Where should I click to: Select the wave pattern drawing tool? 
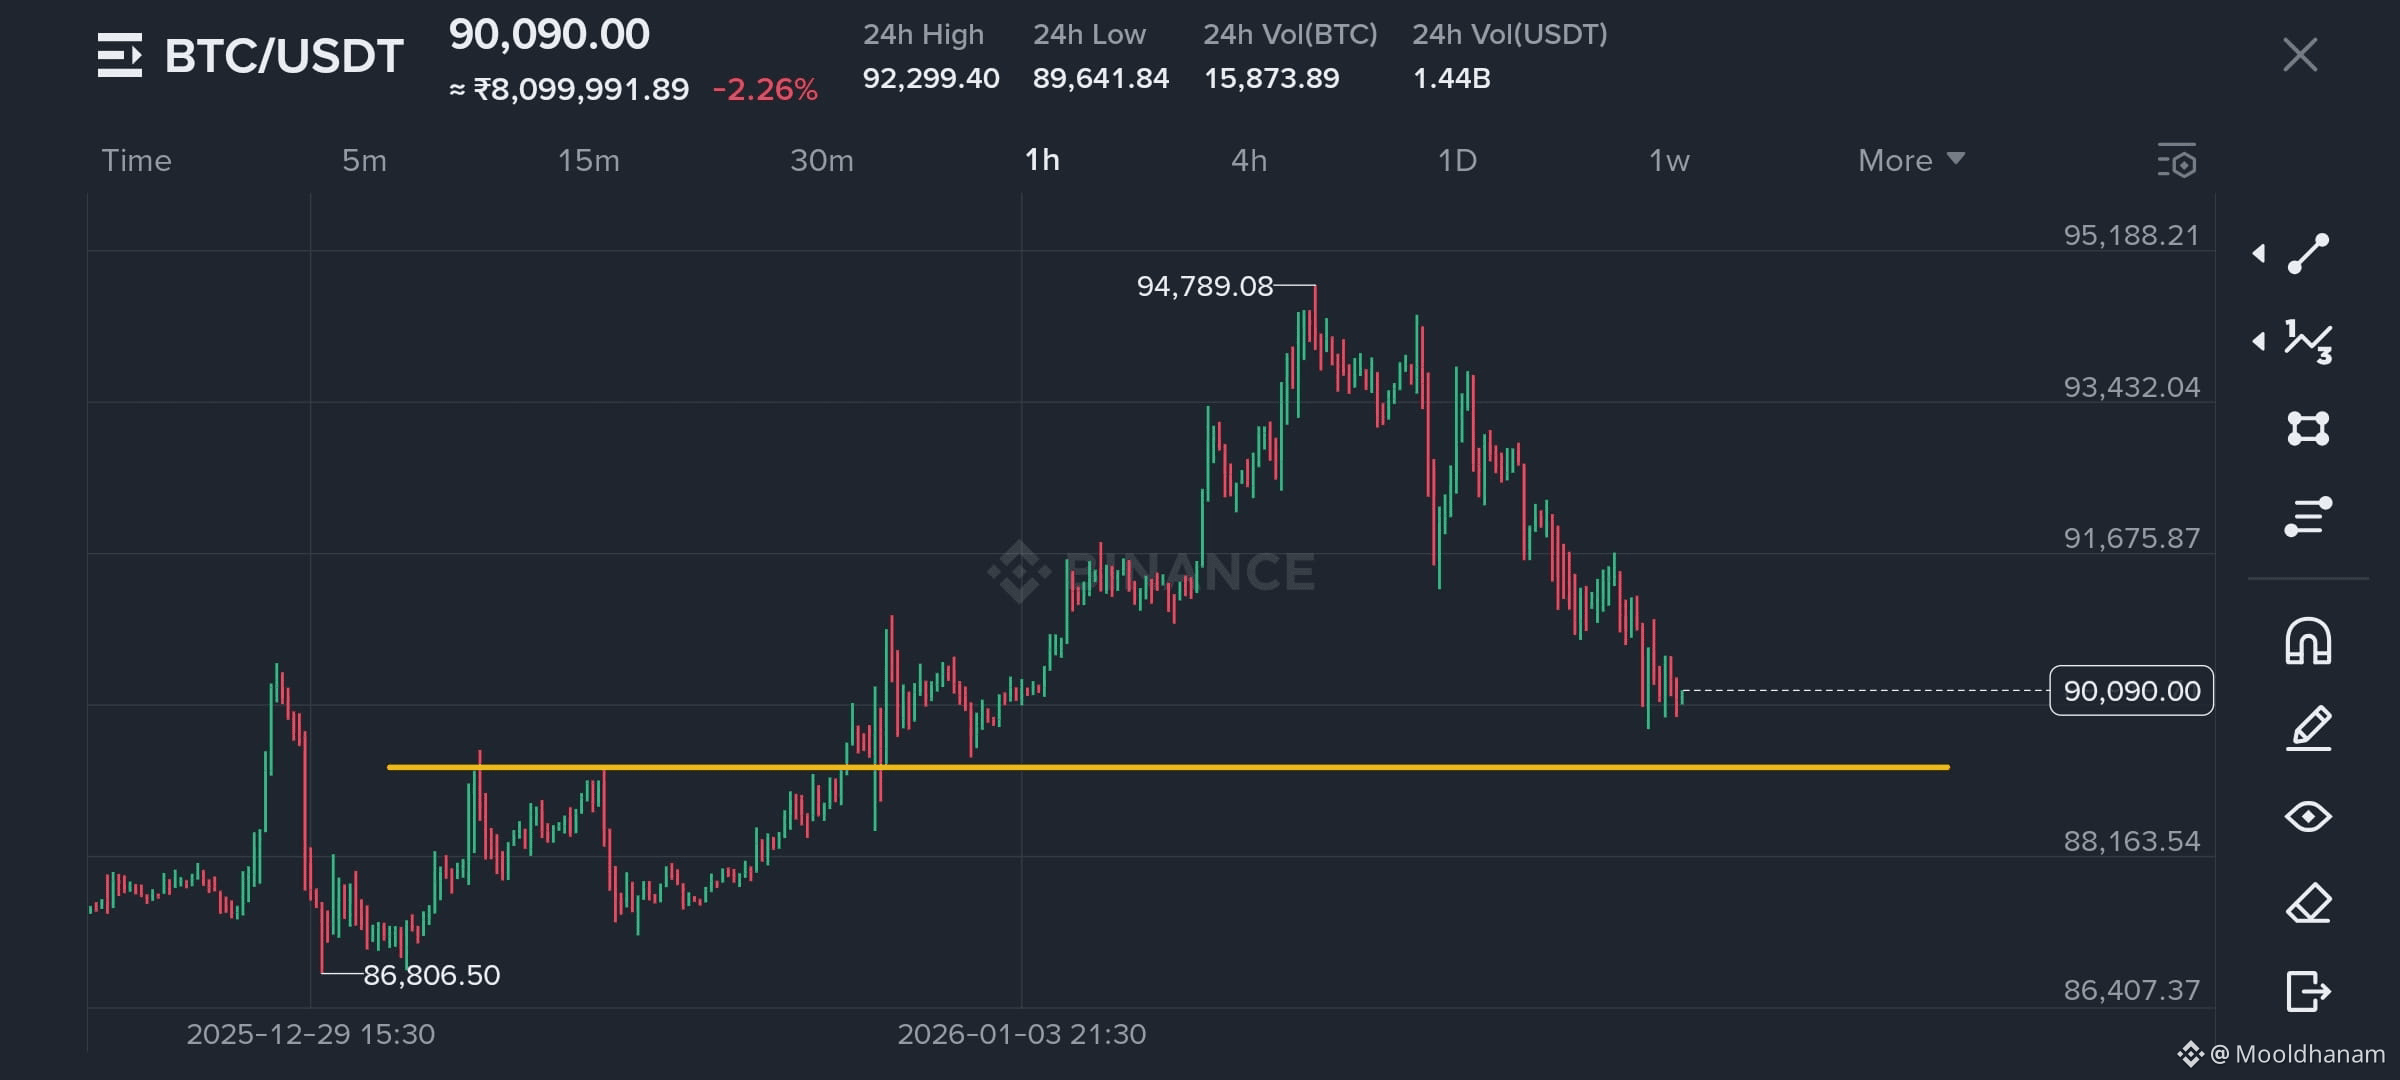pos(2308,342)
